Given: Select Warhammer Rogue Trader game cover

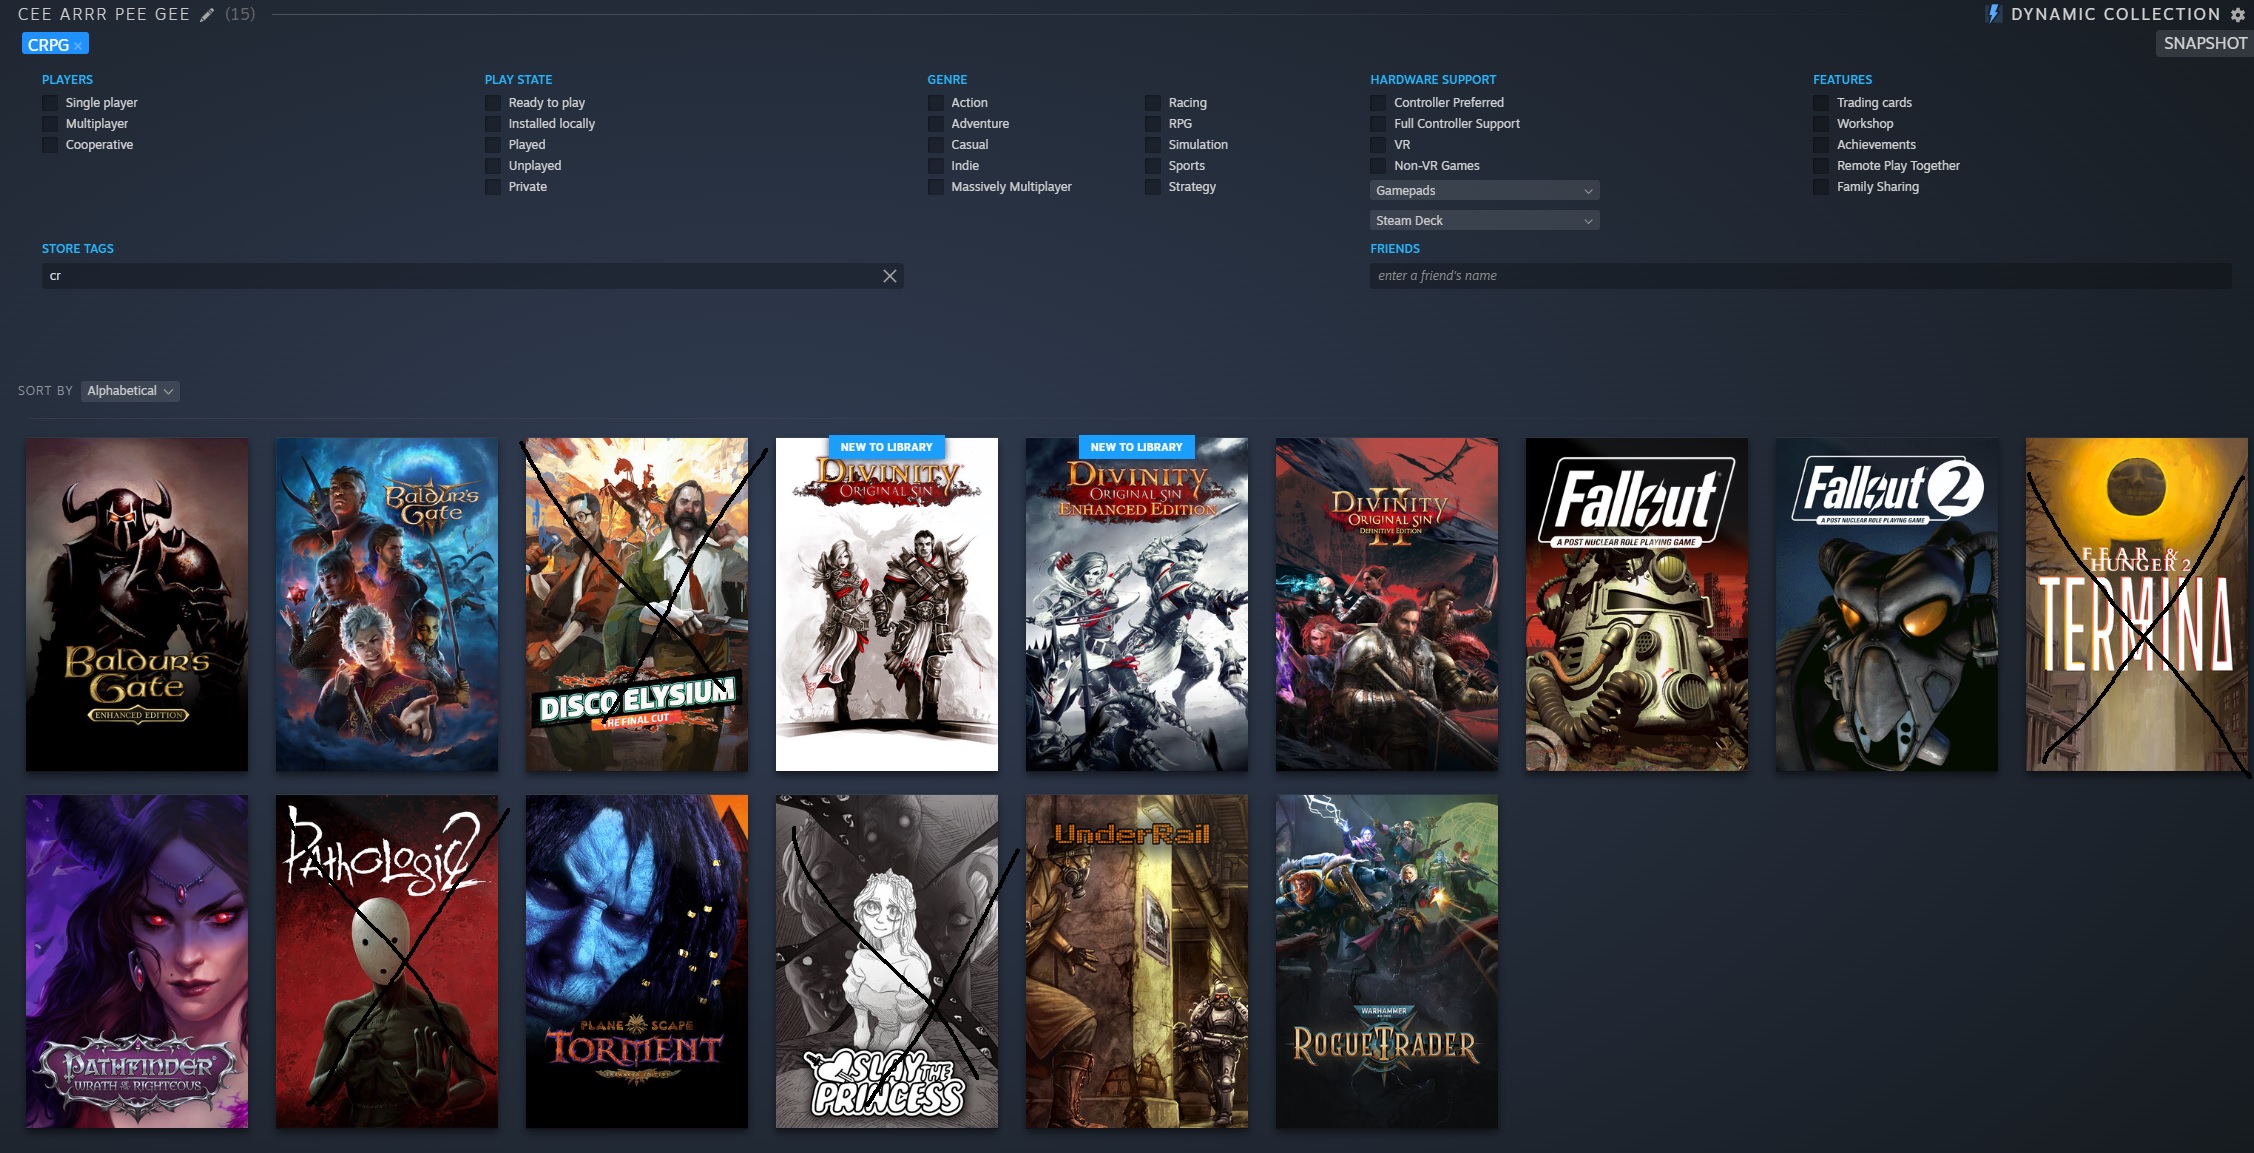Looking at the screenshot, I should click(1387, 961).
